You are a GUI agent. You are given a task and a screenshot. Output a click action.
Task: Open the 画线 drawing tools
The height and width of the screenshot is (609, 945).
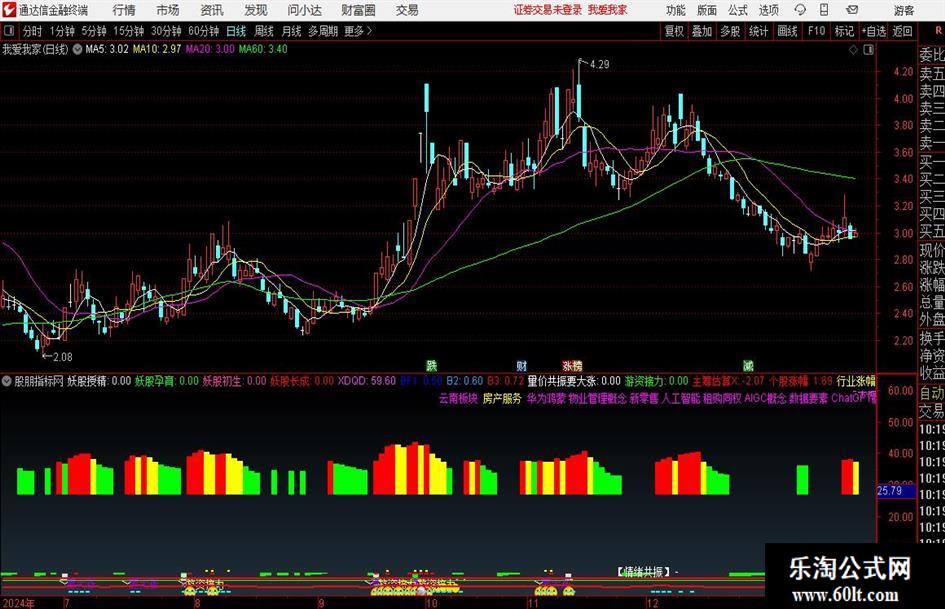tap(787, 31)
